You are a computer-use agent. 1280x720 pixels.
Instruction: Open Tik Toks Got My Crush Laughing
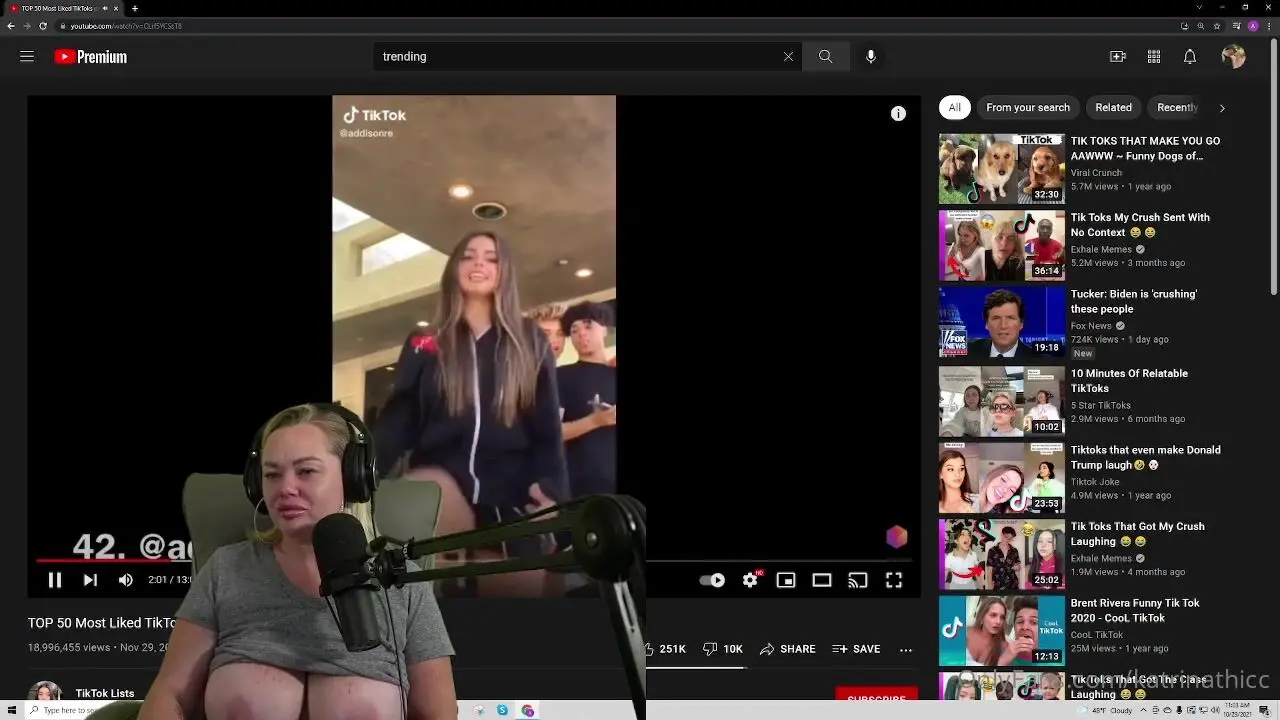1138,534
